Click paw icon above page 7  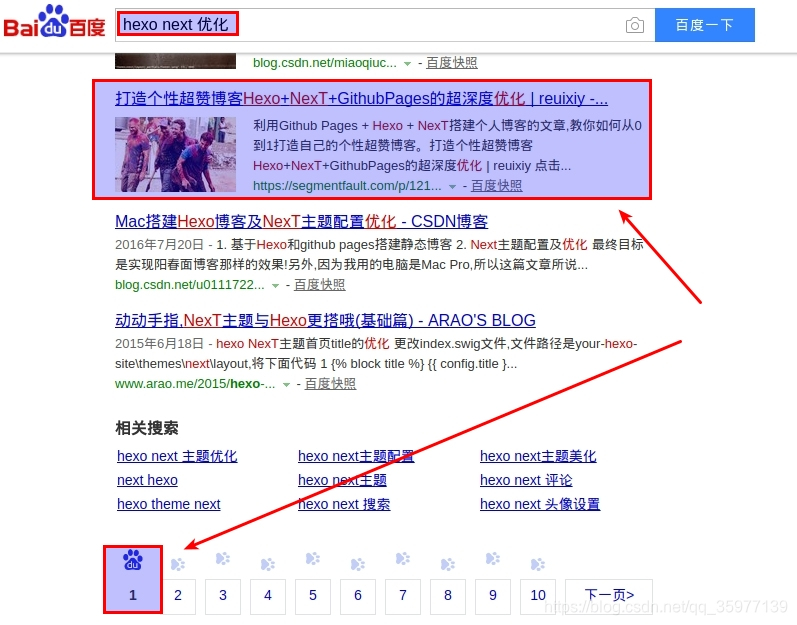403,559
